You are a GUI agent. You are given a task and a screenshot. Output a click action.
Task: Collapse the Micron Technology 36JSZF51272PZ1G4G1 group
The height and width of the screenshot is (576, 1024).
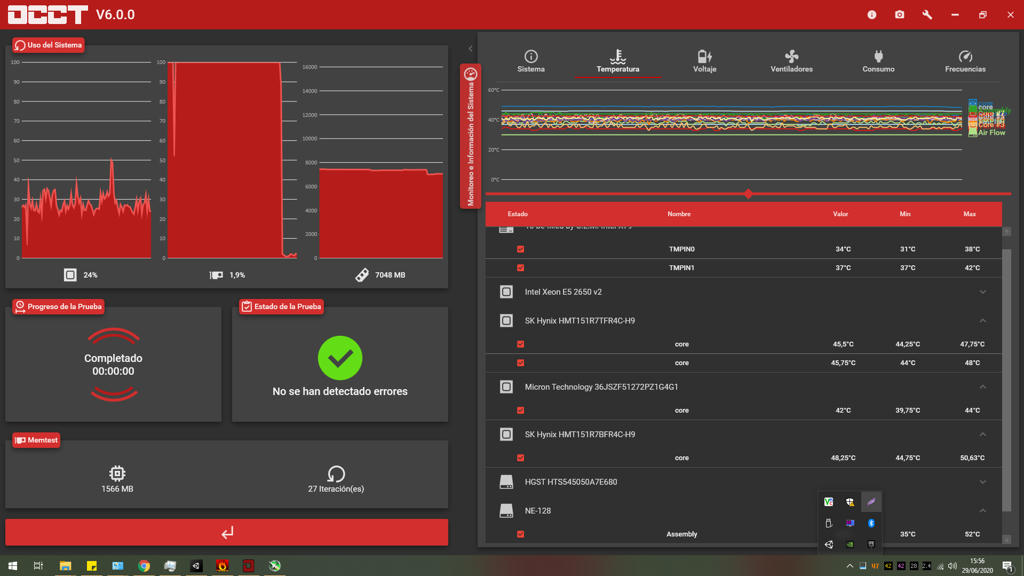click(x=982, y=387)
